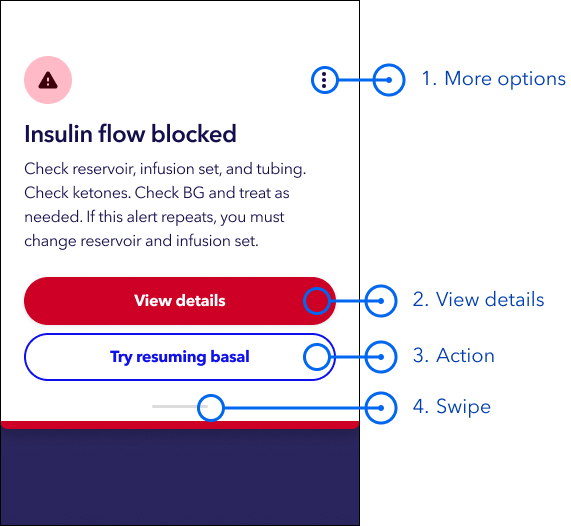The width and height of the screenshot is (571, 526).
Task: Click blue marker ring at swipe handle end
Action: (x=211, y=408)
